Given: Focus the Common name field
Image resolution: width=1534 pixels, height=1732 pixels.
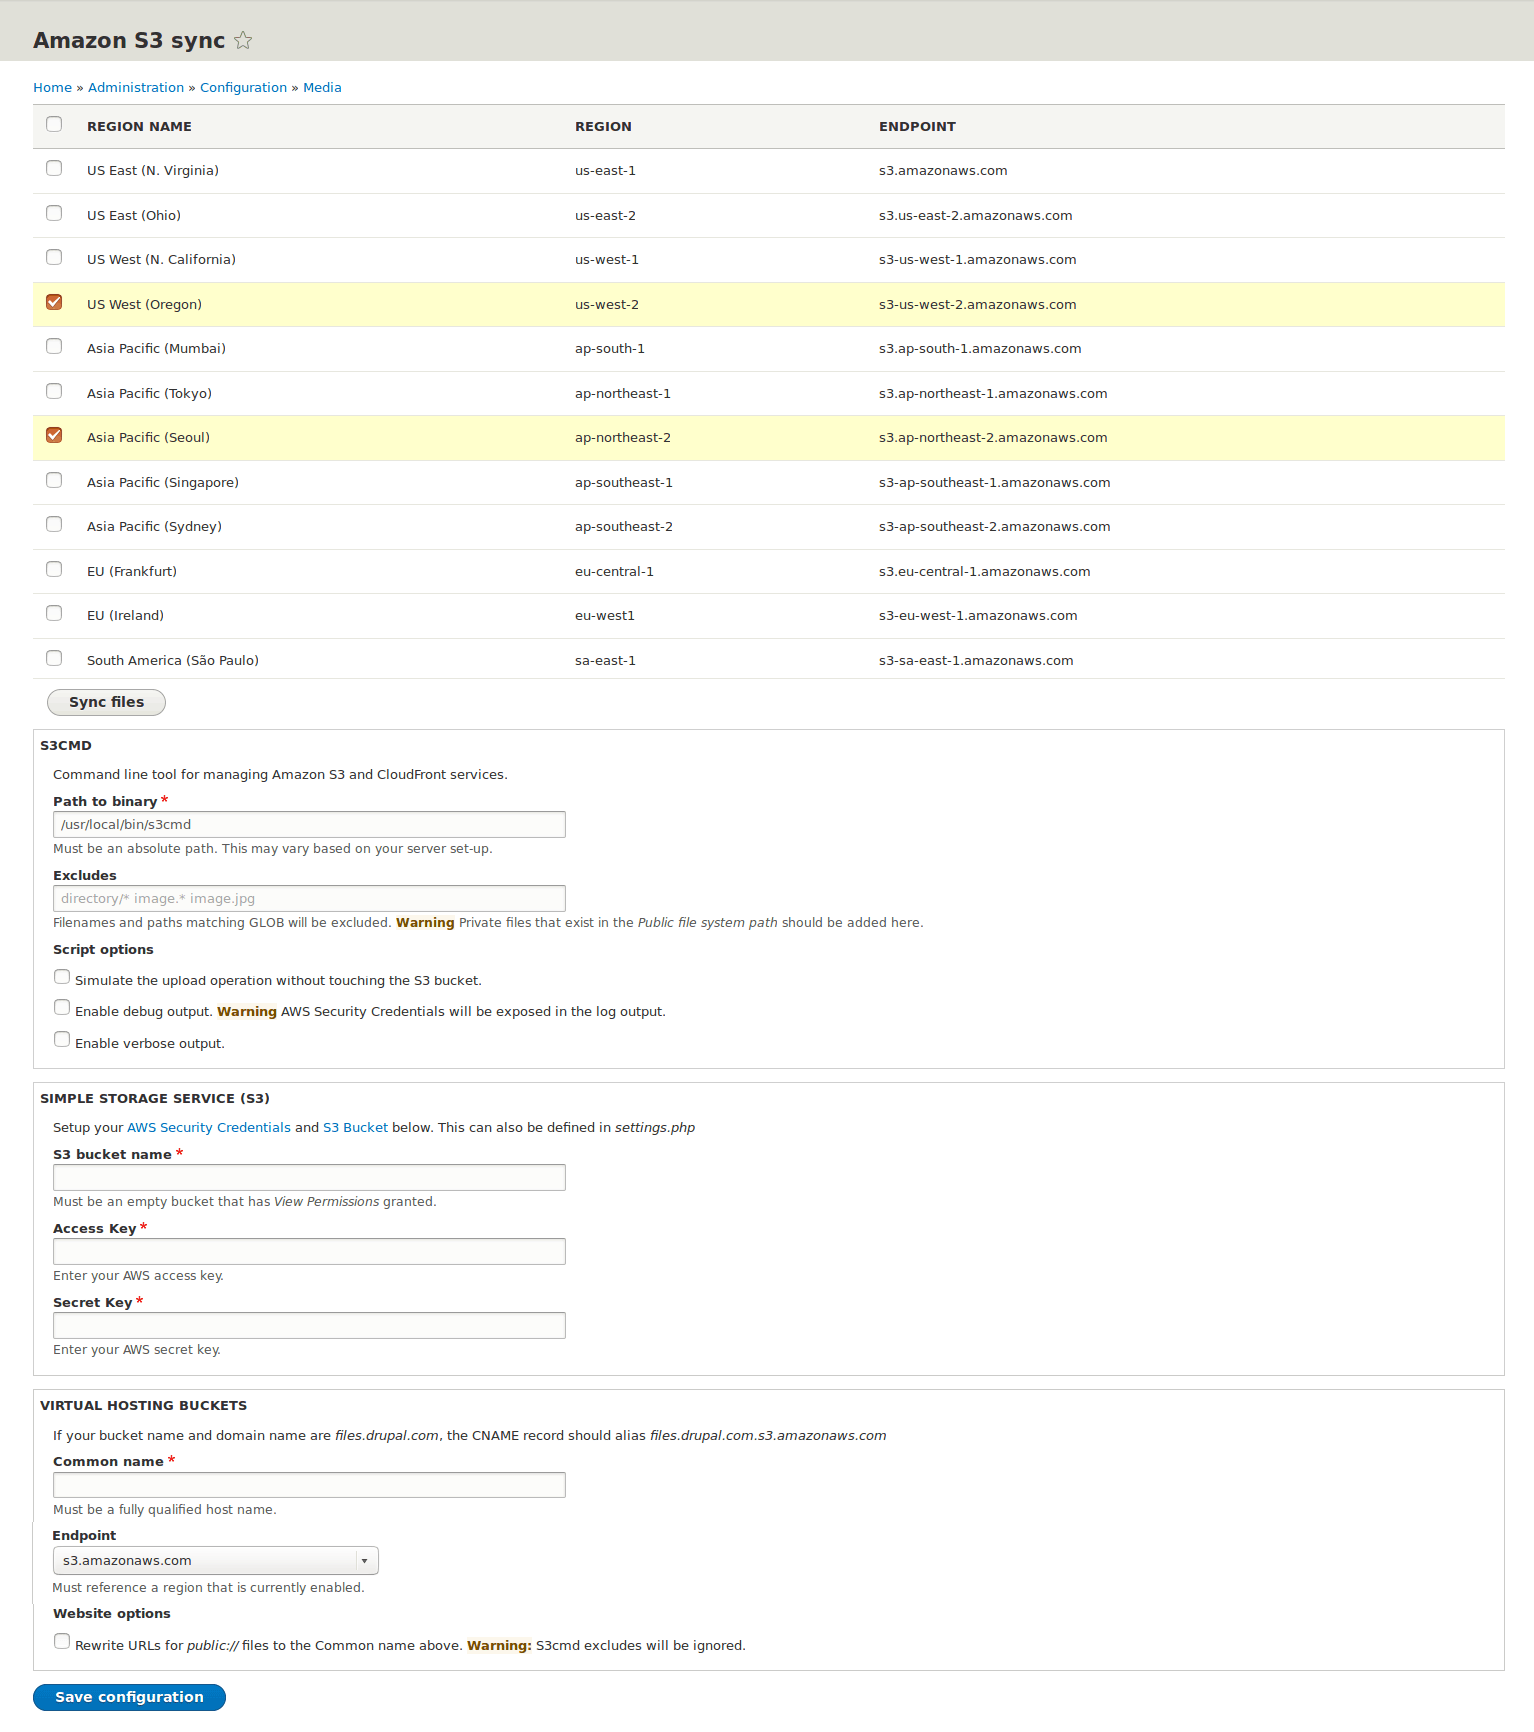Looking at the screenshot, I should 309,1485.
